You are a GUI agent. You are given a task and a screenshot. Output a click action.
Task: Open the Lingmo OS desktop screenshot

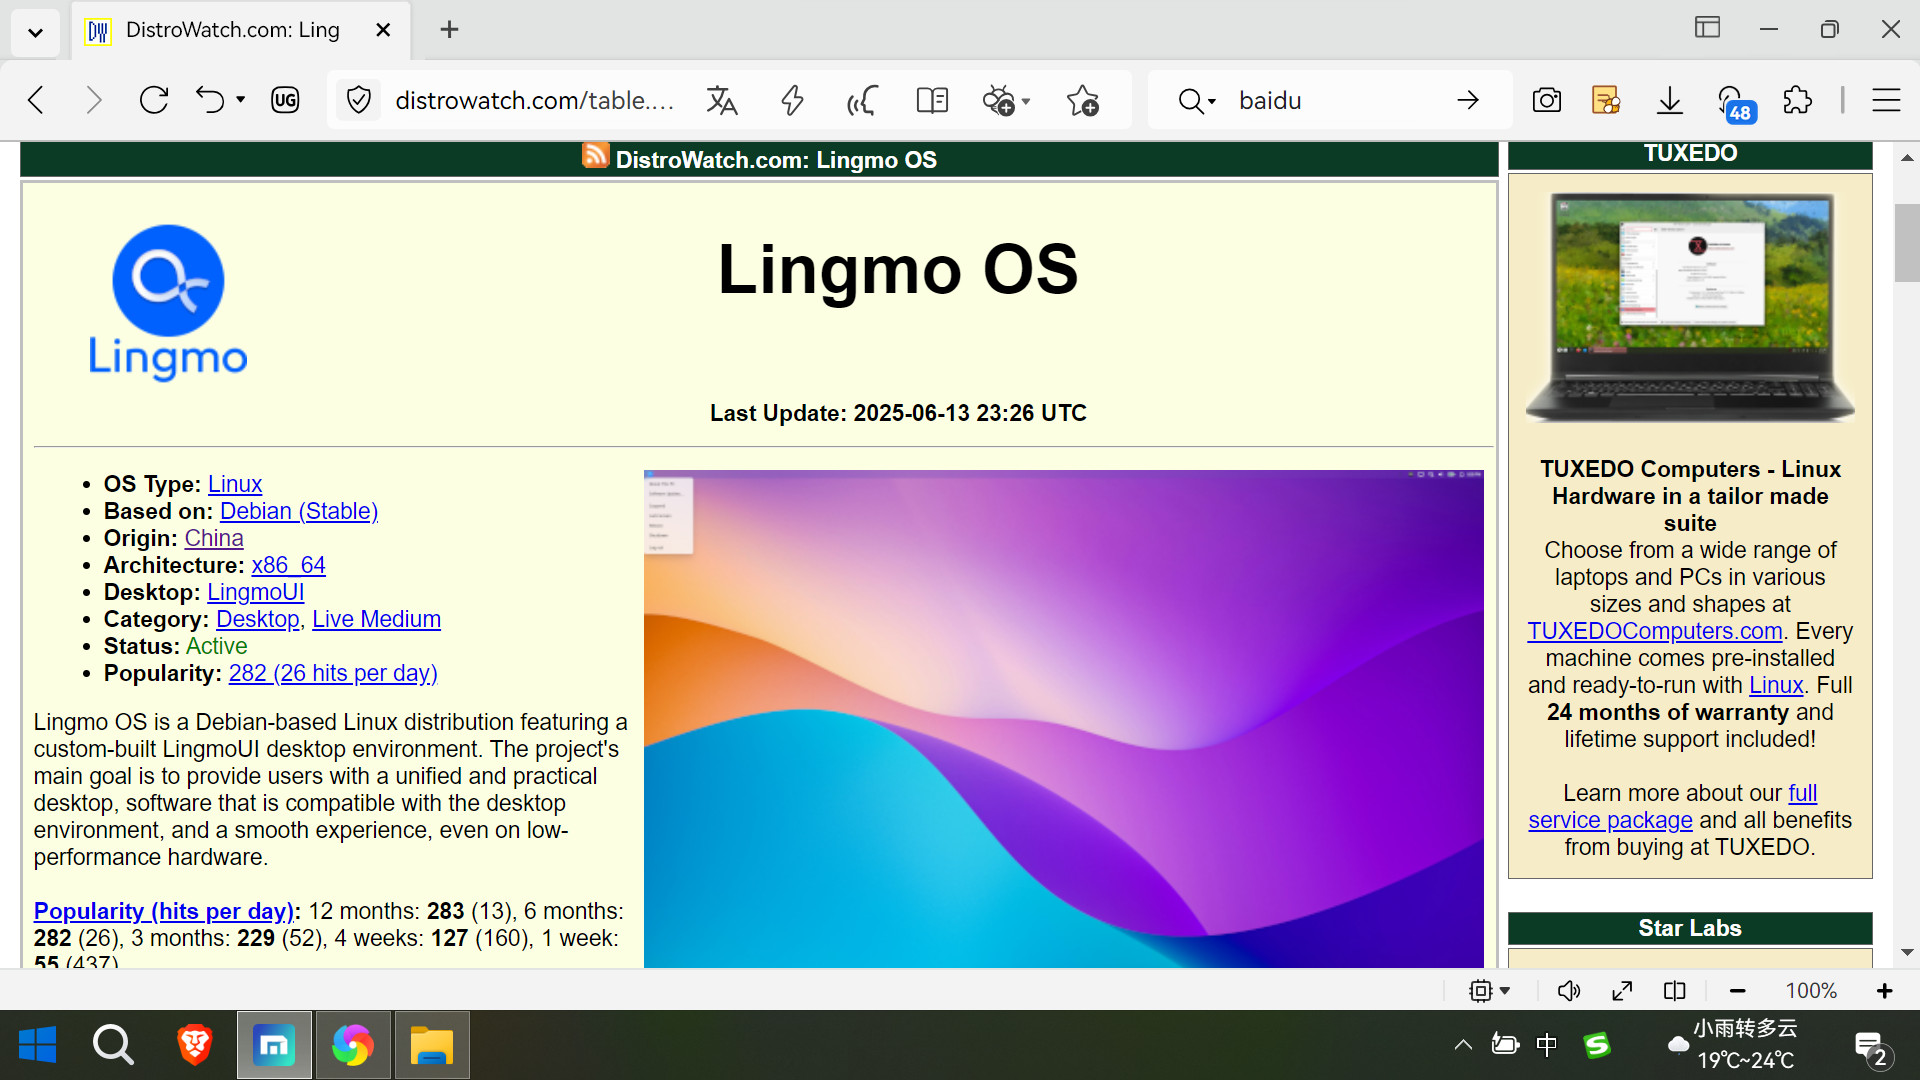[1064, 718]
